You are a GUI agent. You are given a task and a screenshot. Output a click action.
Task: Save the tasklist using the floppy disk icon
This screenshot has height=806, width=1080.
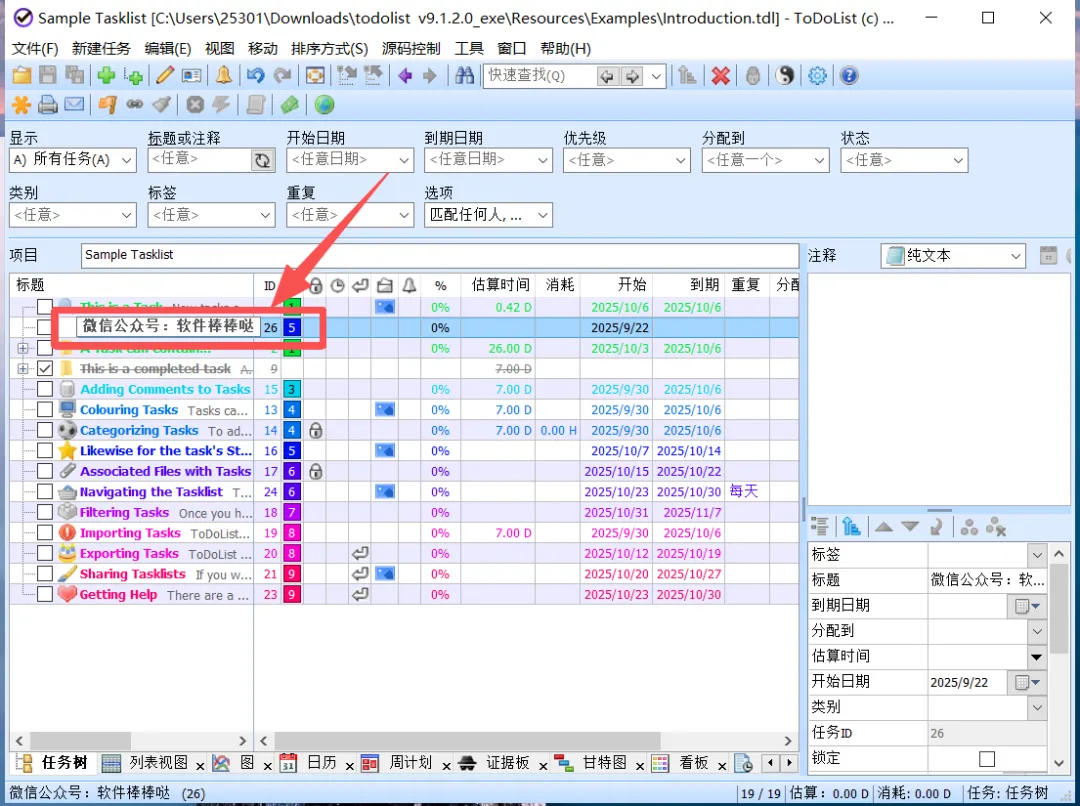pos(48,76)
